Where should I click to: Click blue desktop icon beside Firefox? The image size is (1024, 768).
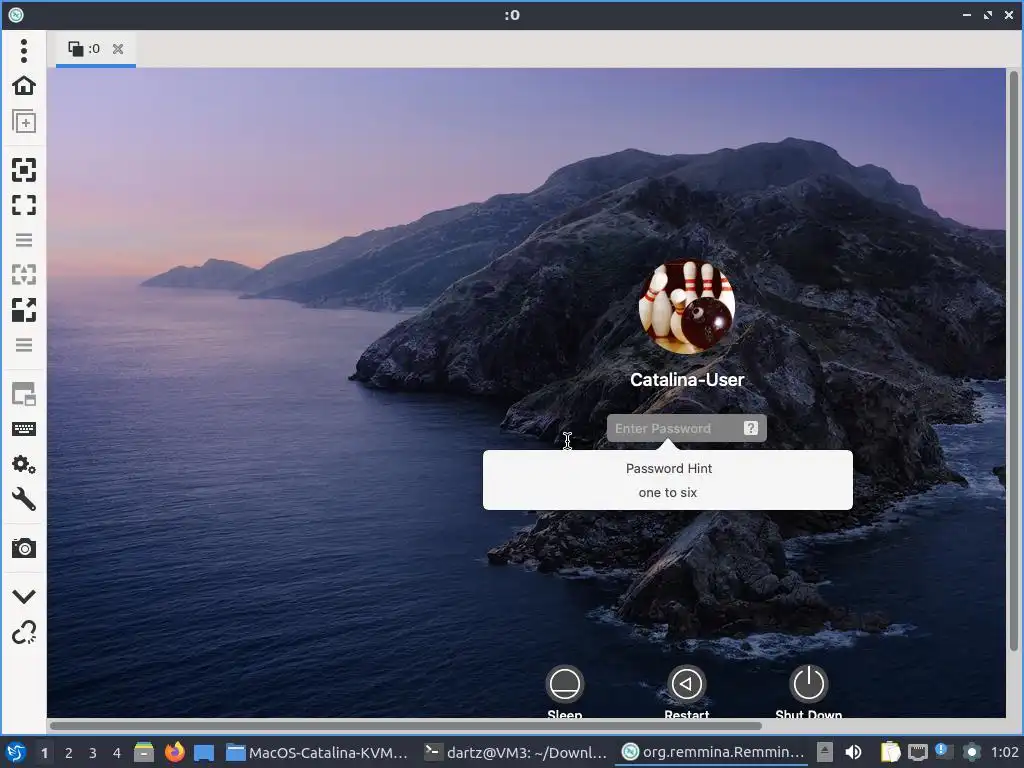pos(204,752)
